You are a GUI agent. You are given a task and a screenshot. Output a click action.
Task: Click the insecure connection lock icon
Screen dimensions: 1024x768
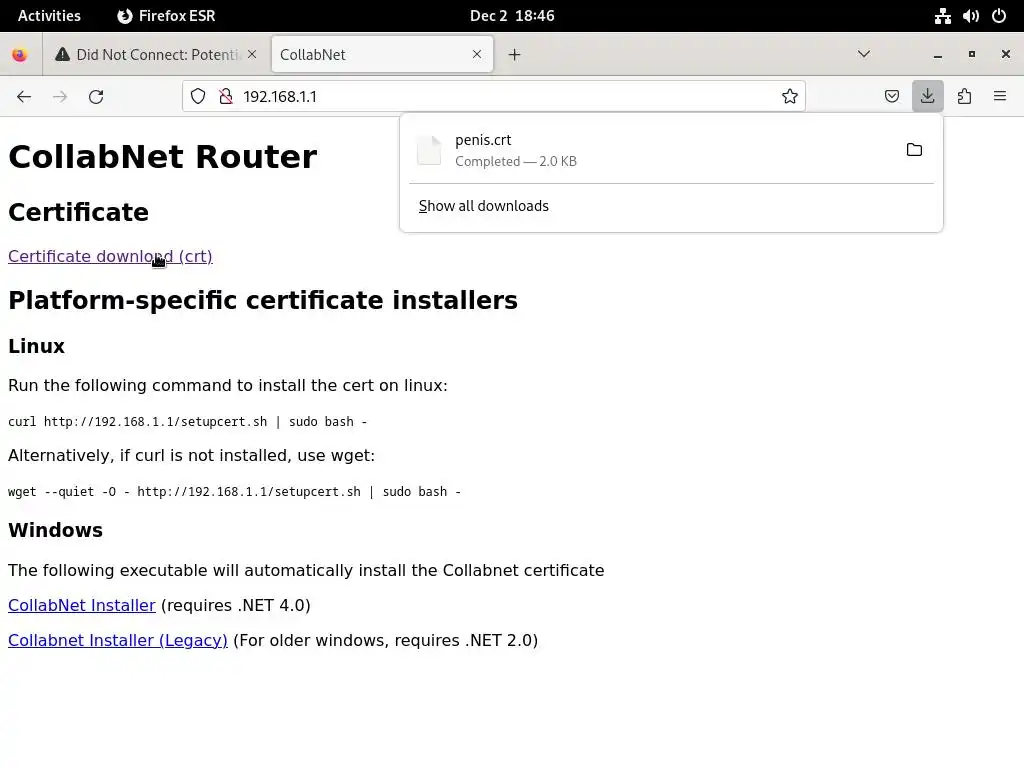[226, 97]
